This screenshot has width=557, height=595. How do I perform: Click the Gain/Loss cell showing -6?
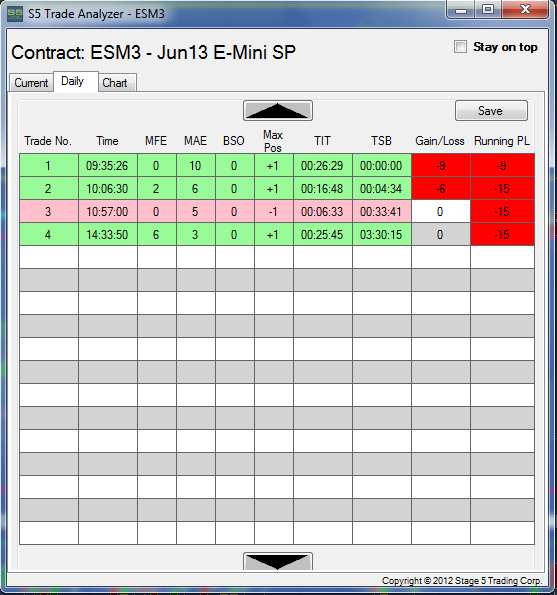[x=441, y=189]
